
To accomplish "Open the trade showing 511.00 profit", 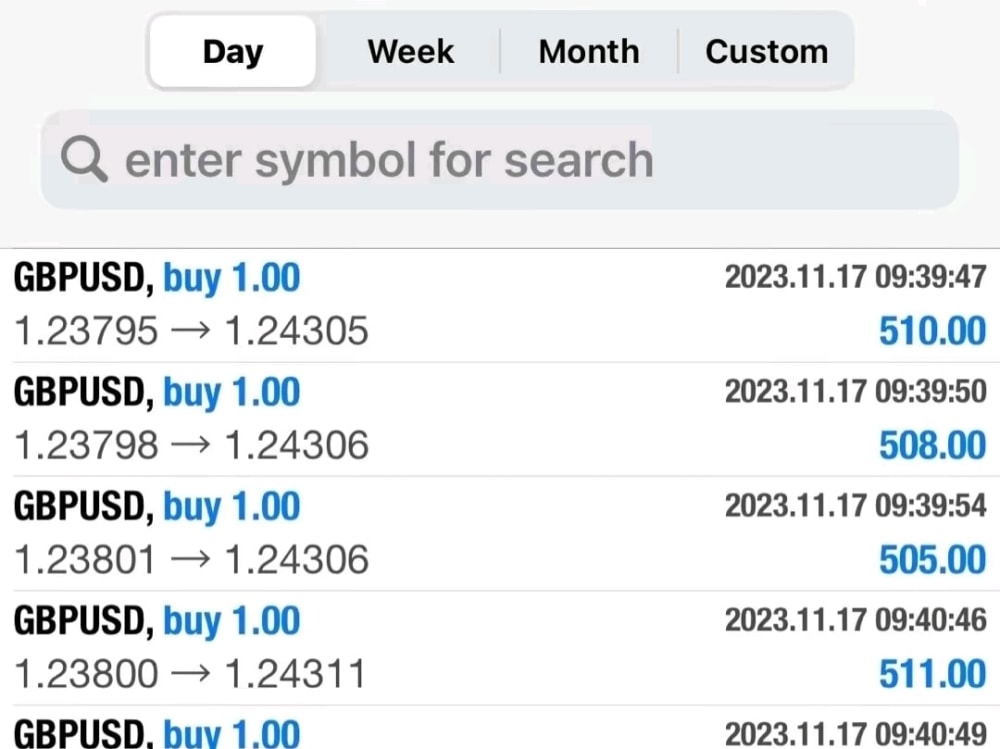I will pos(500,648).
